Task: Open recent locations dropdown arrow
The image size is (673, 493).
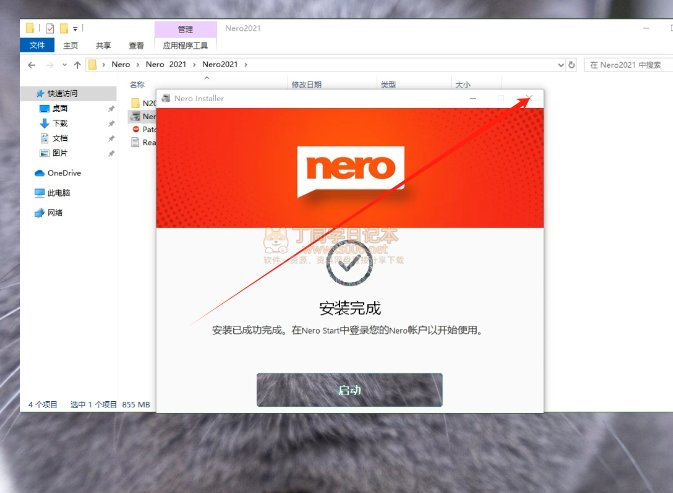Action: (64, 65)
